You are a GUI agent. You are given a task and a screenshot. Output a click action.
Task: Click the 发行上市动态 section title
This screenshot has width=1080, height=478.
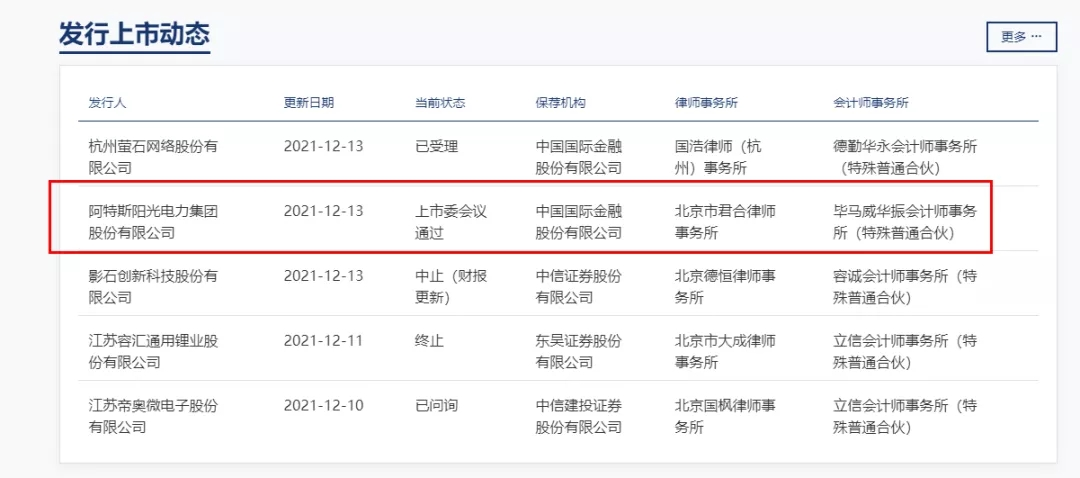tap(134, 34)
